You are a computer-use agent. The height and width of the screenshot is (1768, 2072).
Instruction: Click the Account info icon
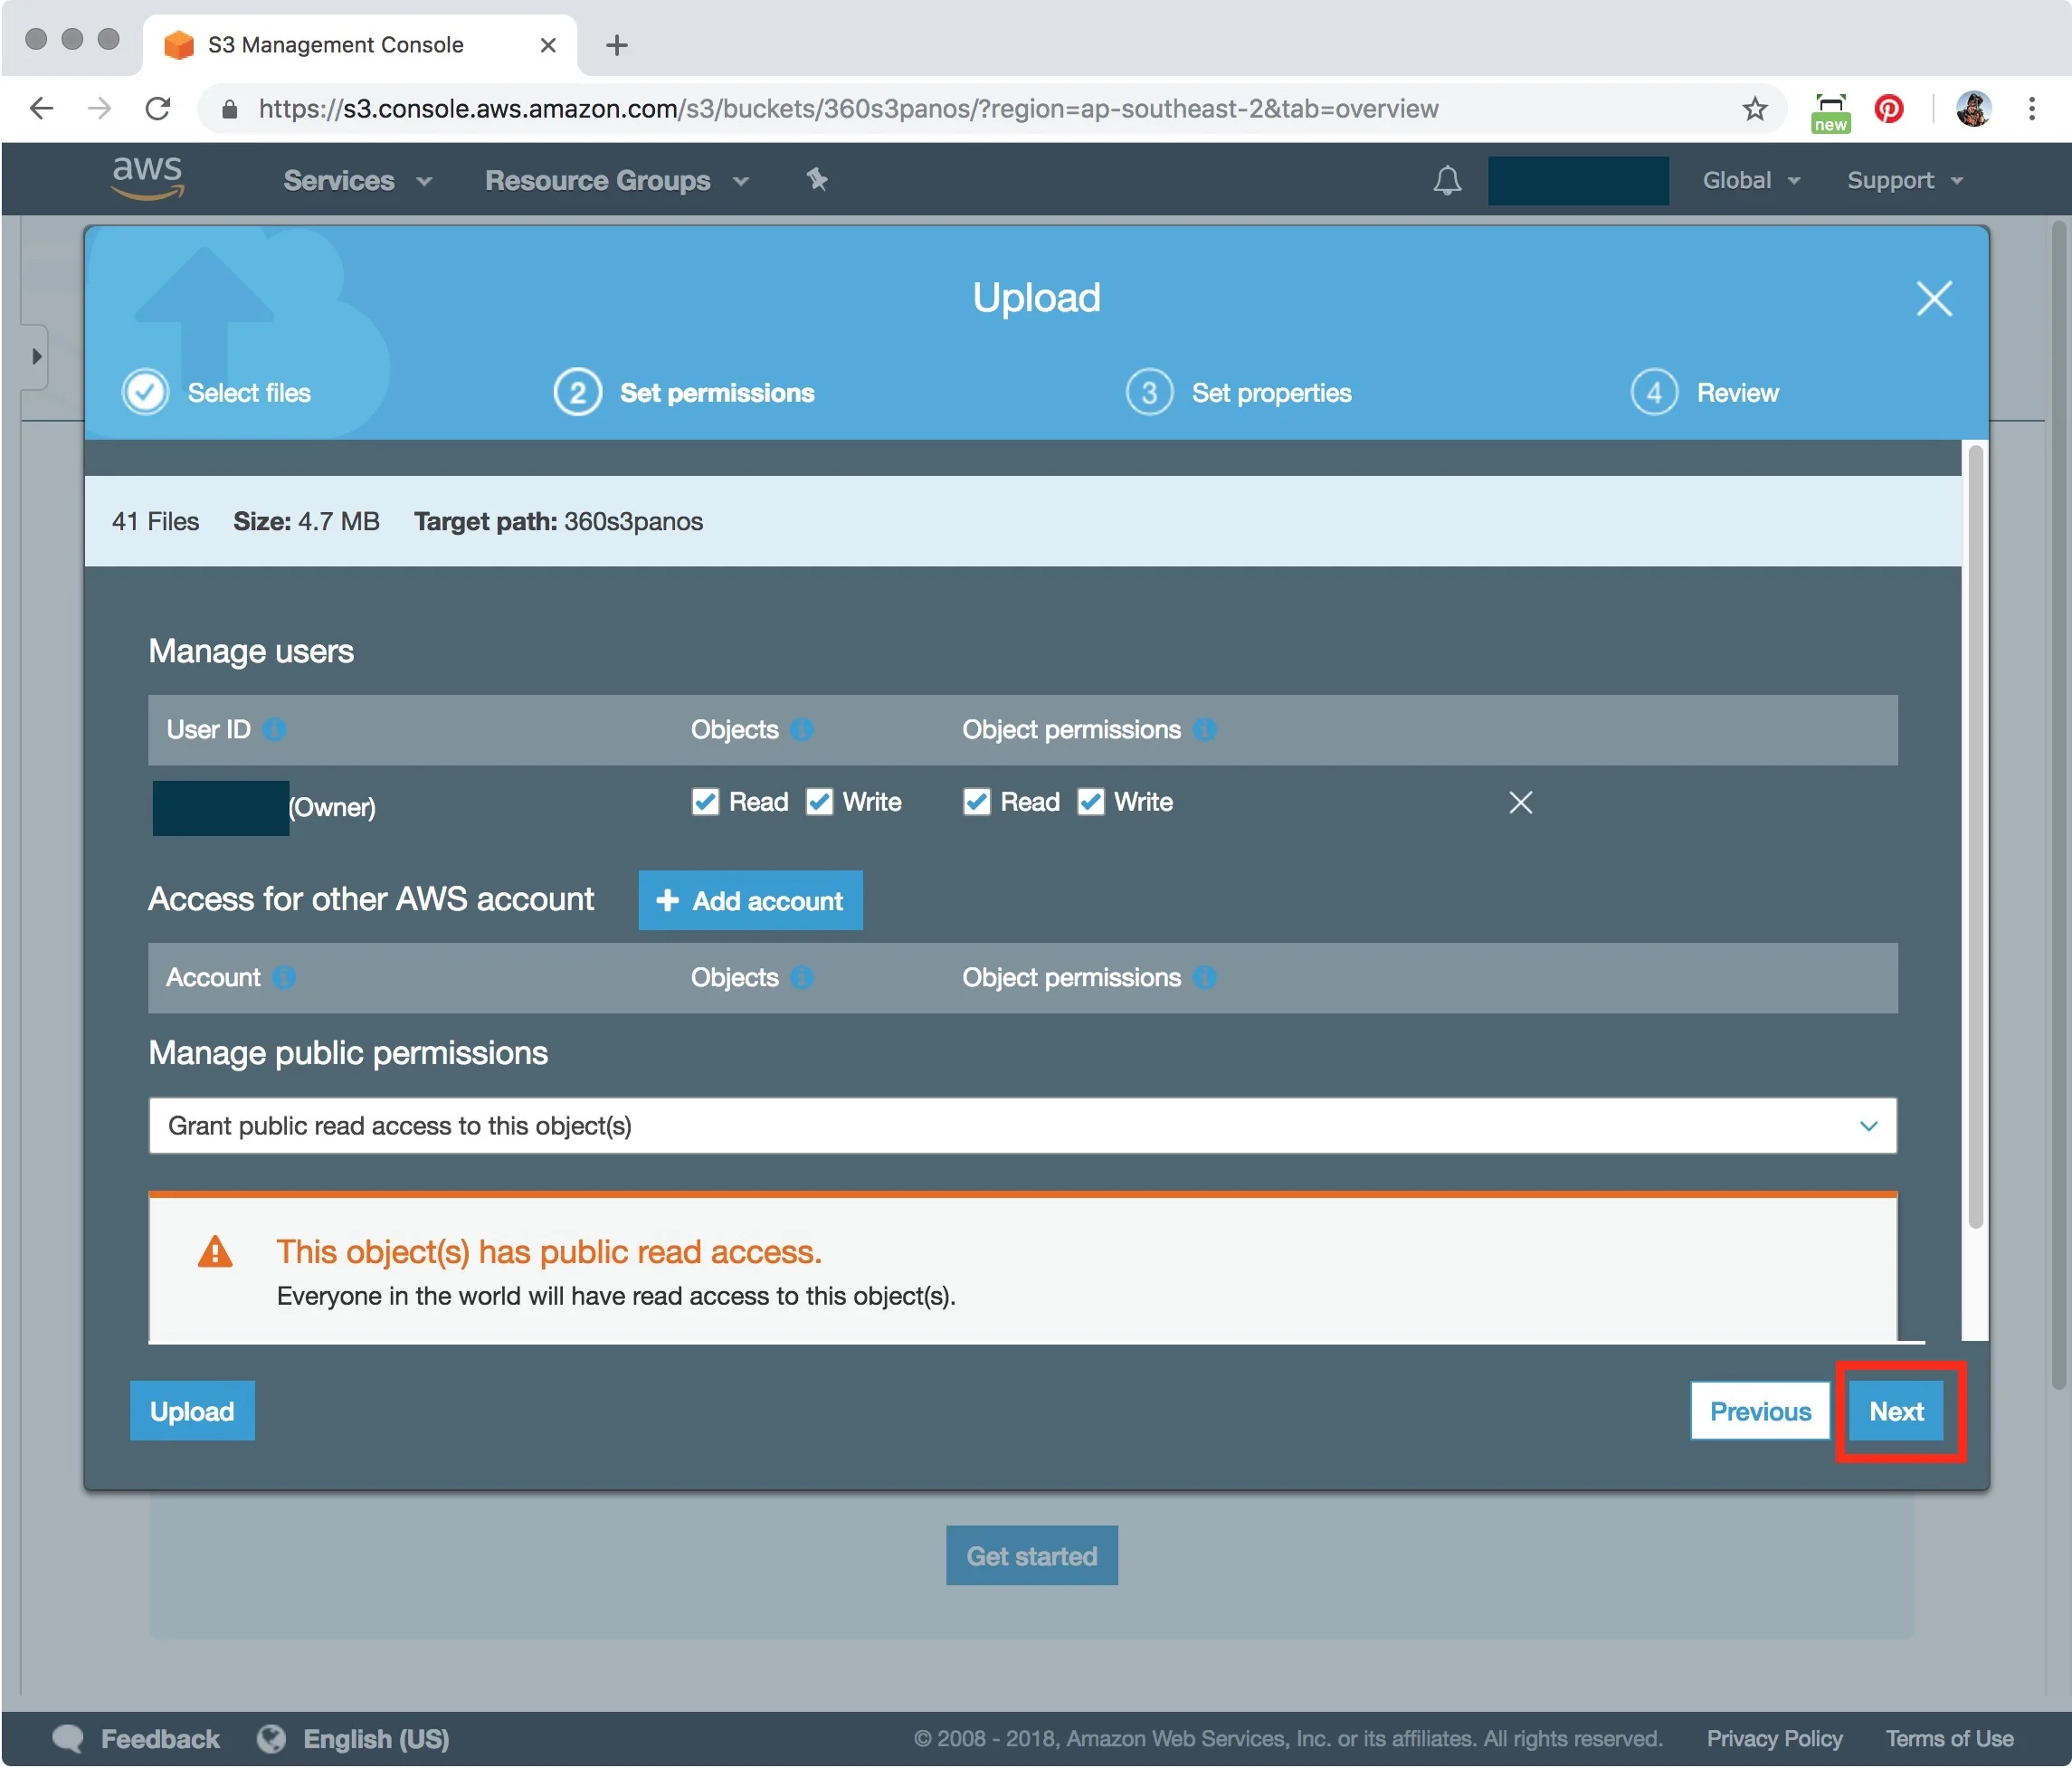[x=285, y=978]
